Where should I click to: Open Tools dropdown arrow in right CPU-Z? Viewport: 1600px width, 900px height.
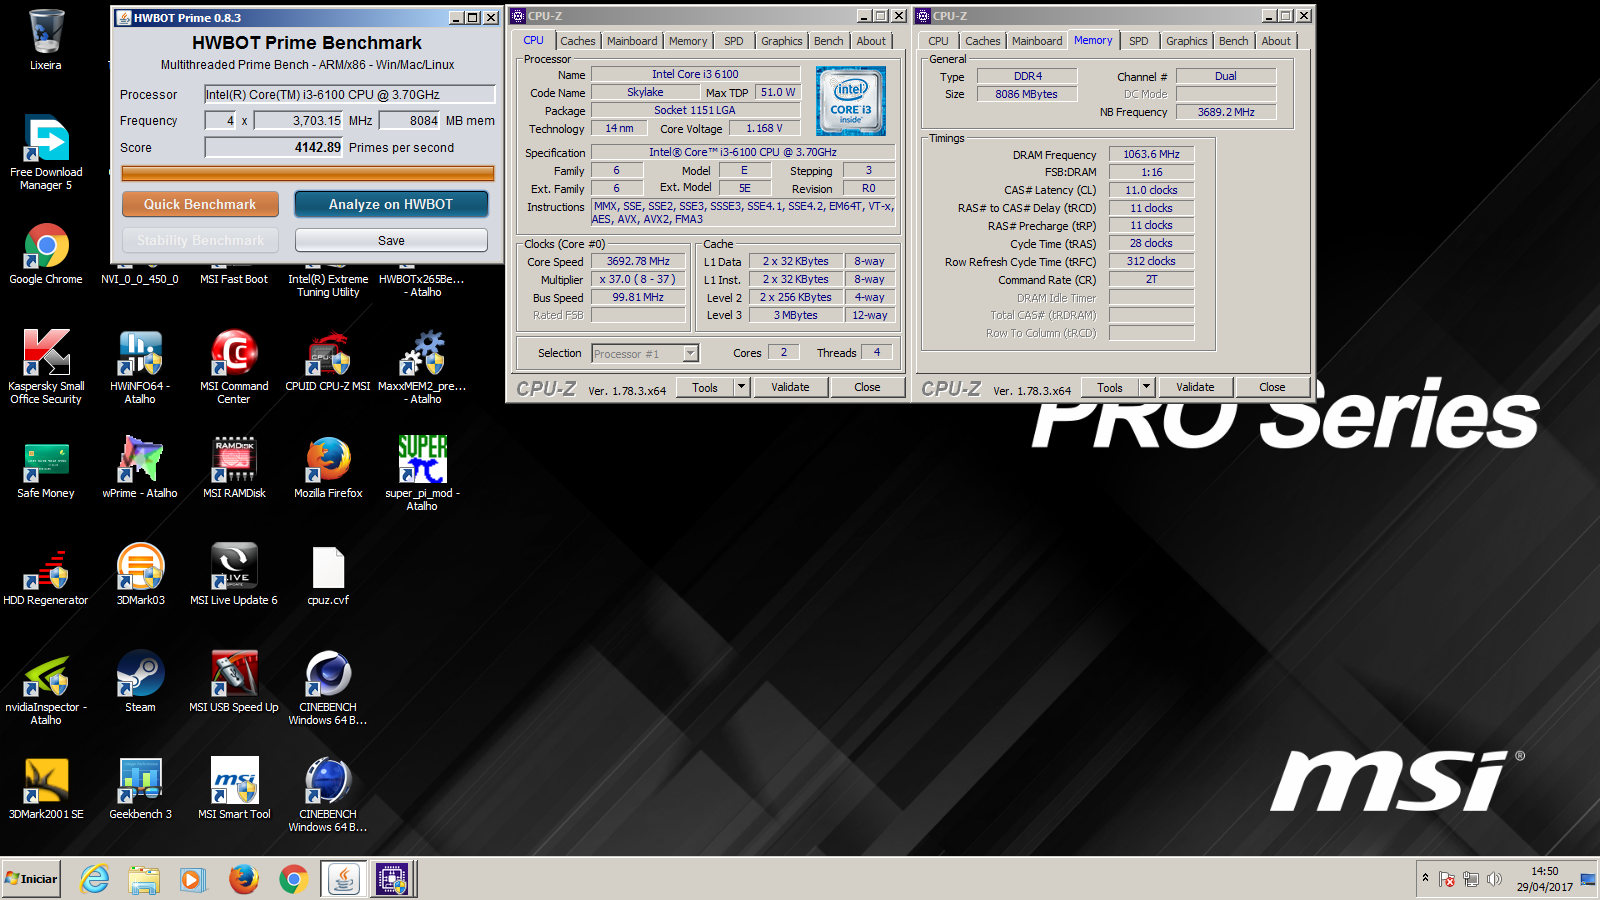(1146, 387)
